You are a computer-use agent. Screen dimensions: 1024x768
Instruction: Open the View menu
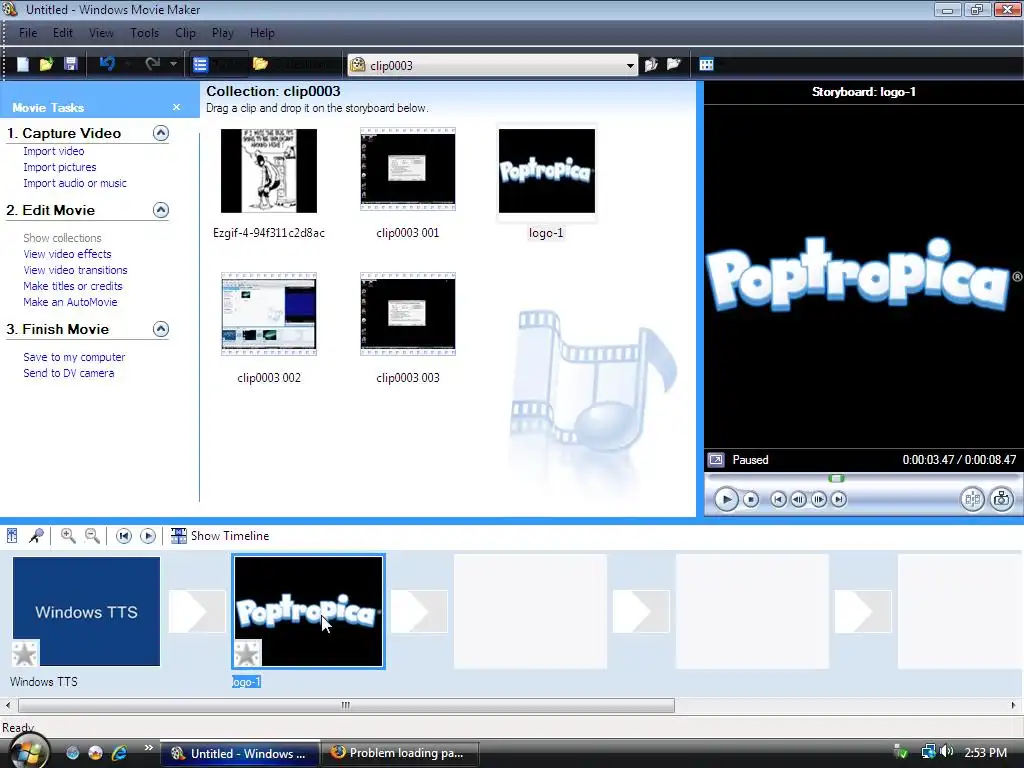pyautogui.click(x=101, y=33)
